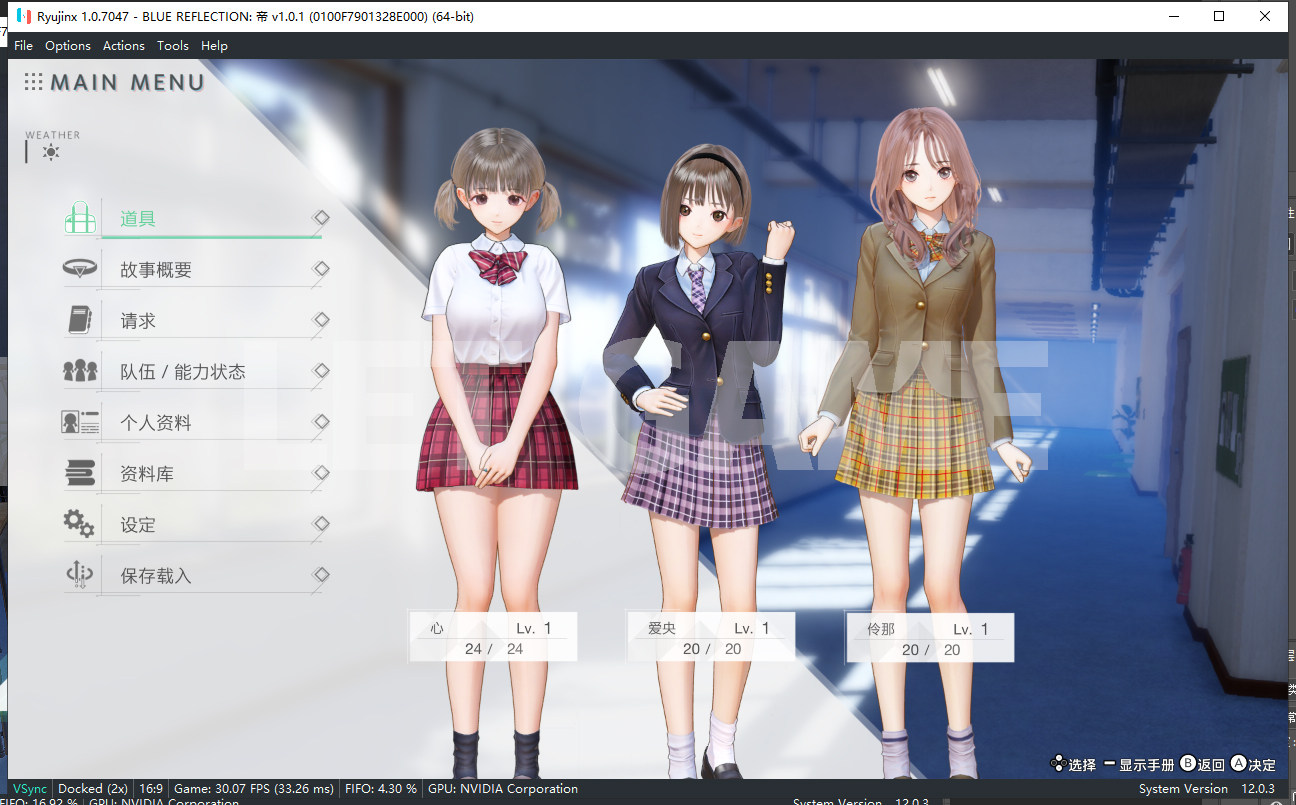Open the Tools menu

[172, 45]
